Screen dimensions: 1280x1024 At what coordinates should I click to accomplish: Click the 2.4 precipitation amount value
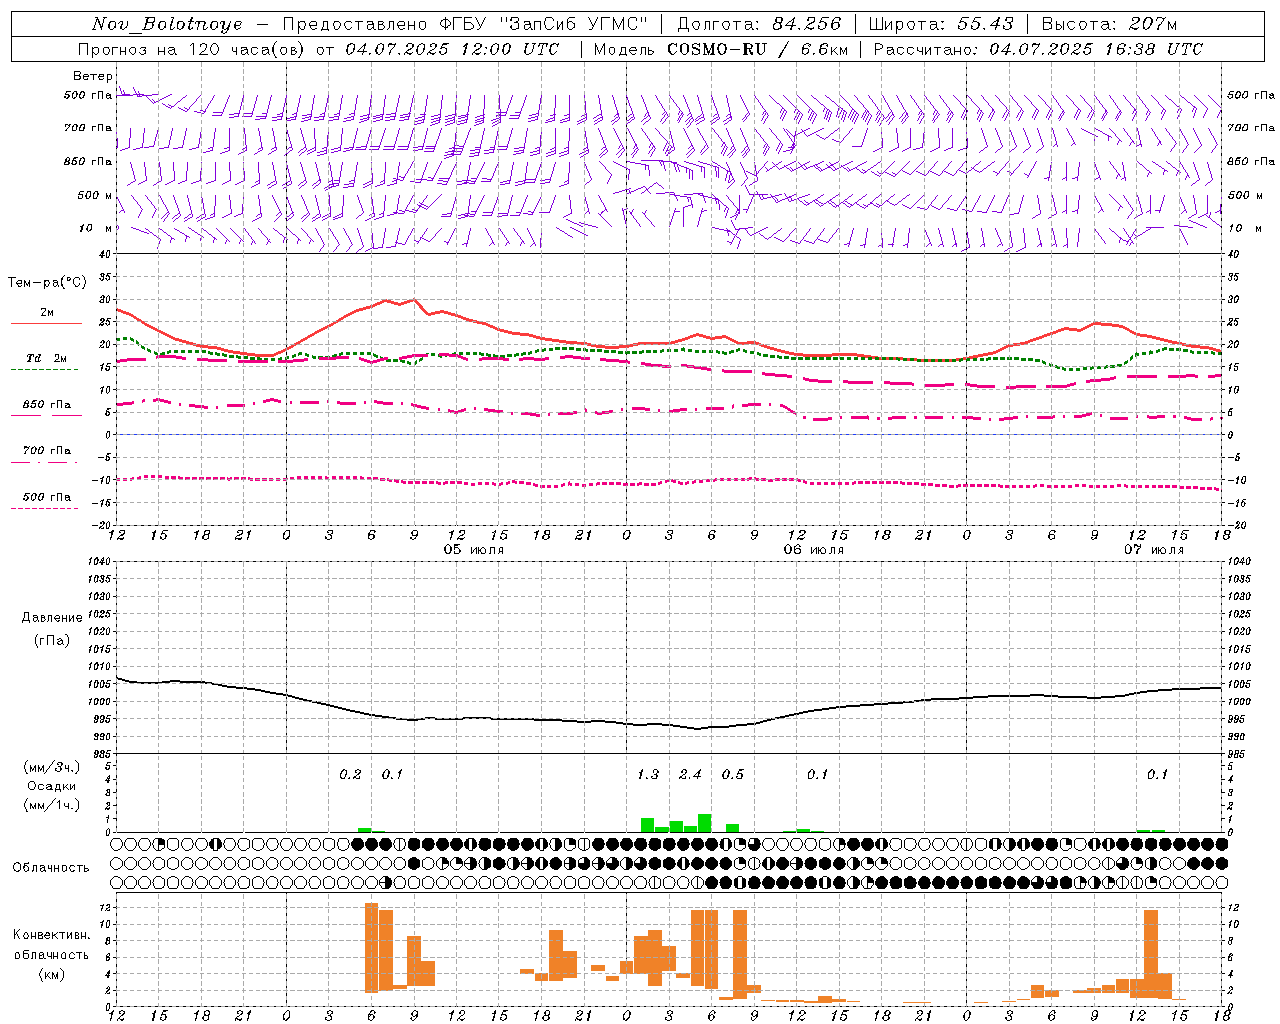[x=690, y=775]
